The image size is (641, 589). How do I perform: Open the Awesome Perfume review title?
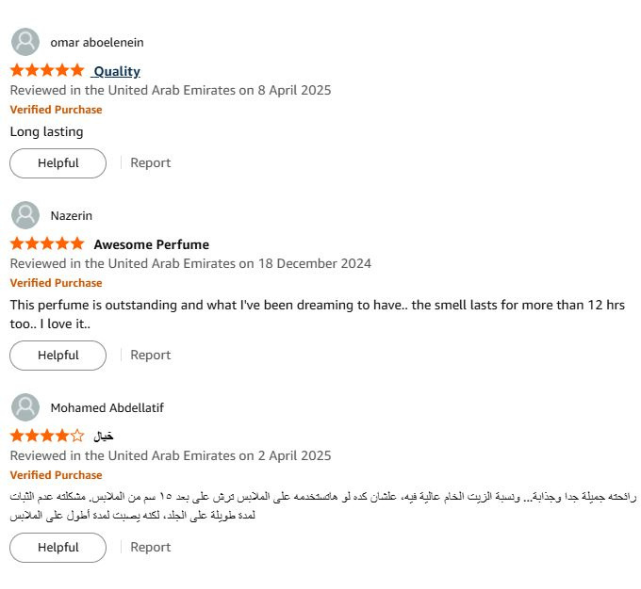click(x=151, y=244)
